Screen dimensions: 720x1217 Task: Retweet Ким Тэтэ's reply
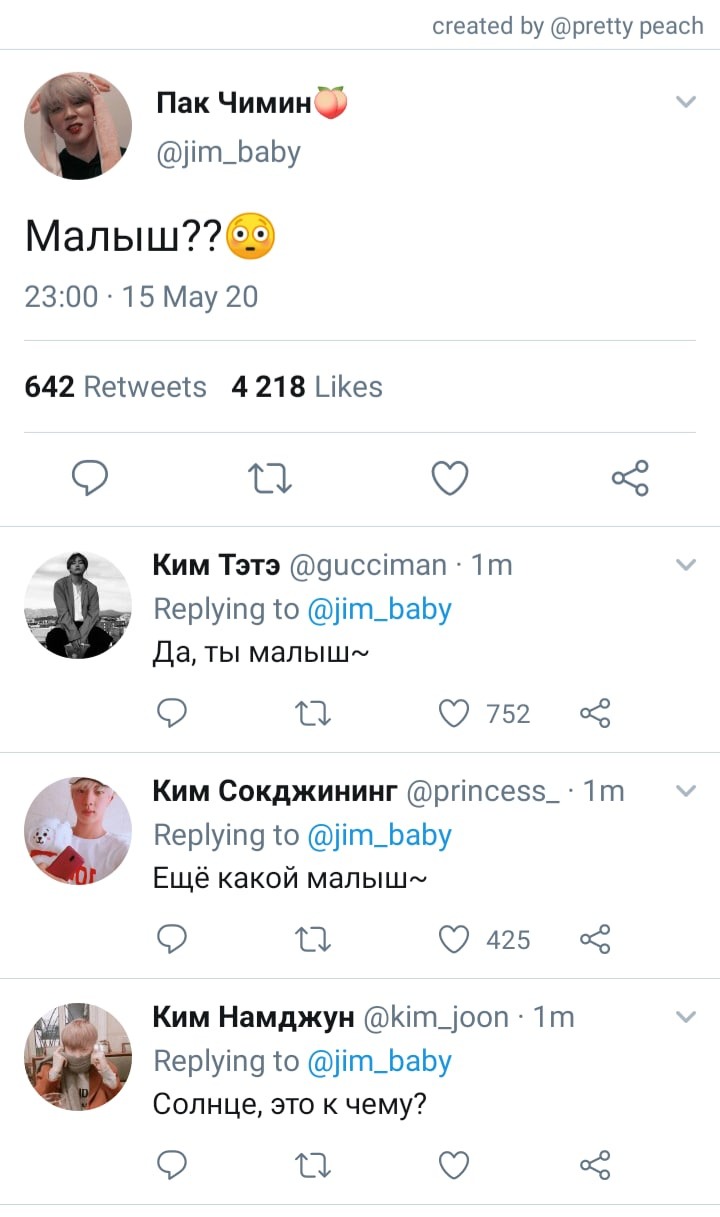click(x=314, y=713)
